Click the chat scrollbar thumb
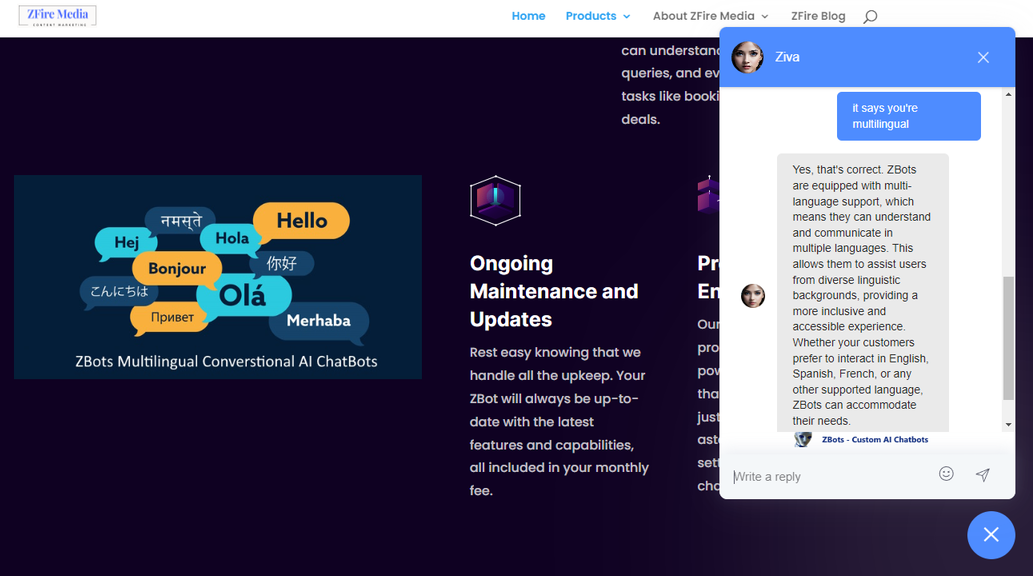The image size is (1033, 576). point(1008,337)
